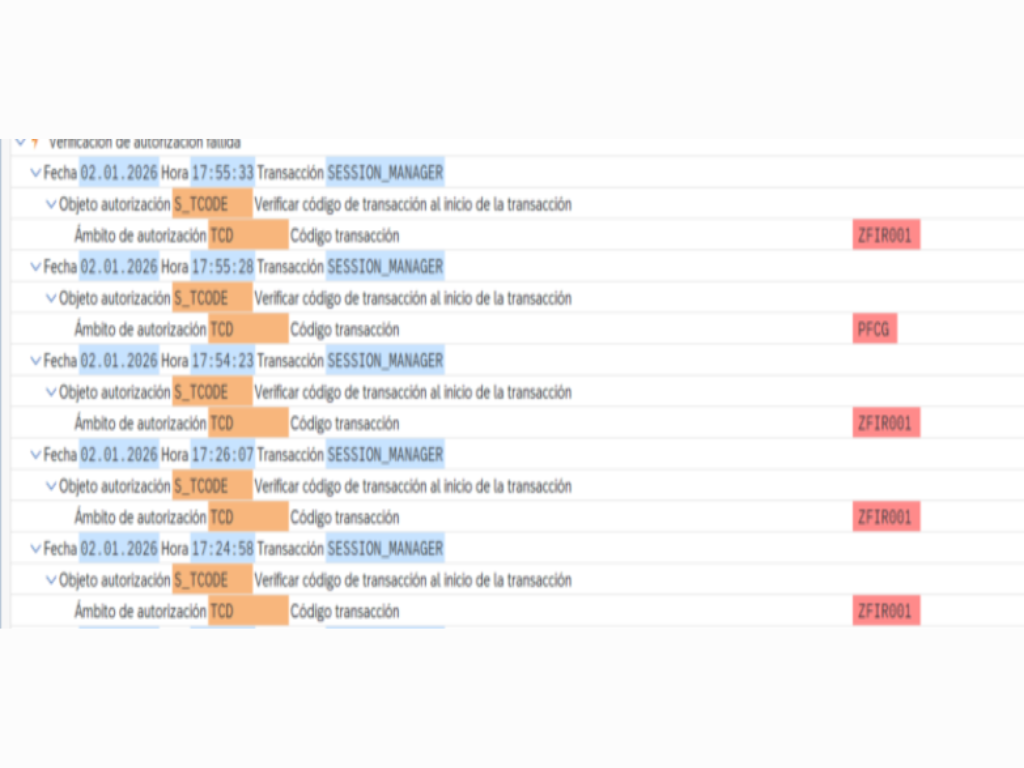
Task: Select ZFIR001 value in the 17:24:58 entry
Action: tap(885, 611)
